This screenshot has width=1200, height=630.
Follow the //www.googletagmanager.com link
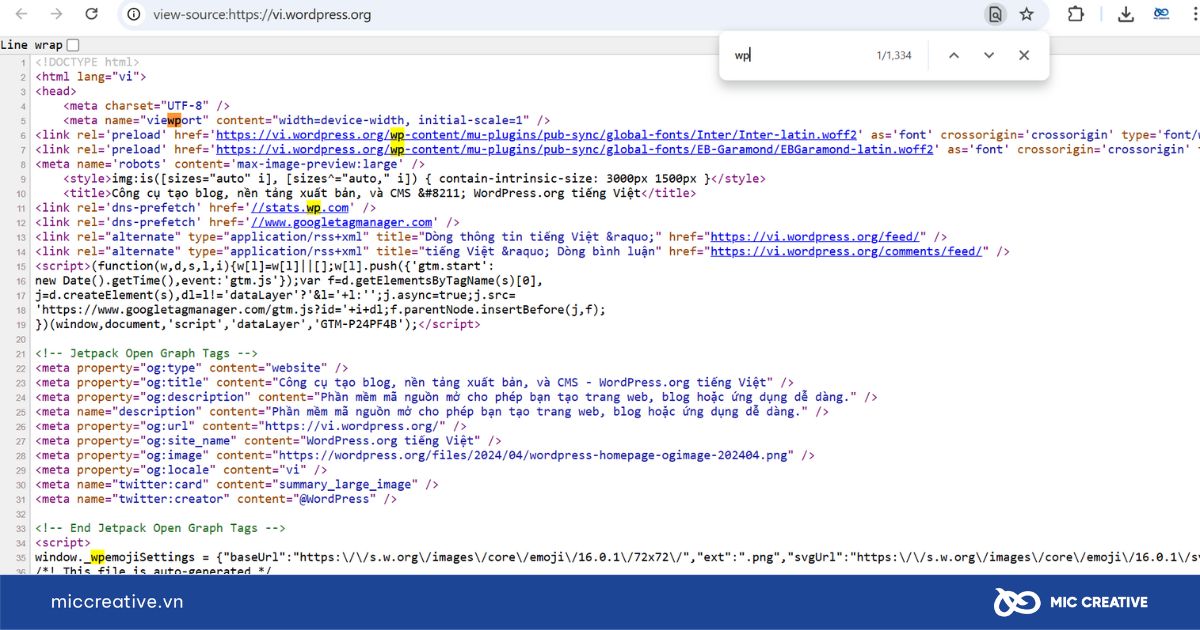(x=341, y=222)
